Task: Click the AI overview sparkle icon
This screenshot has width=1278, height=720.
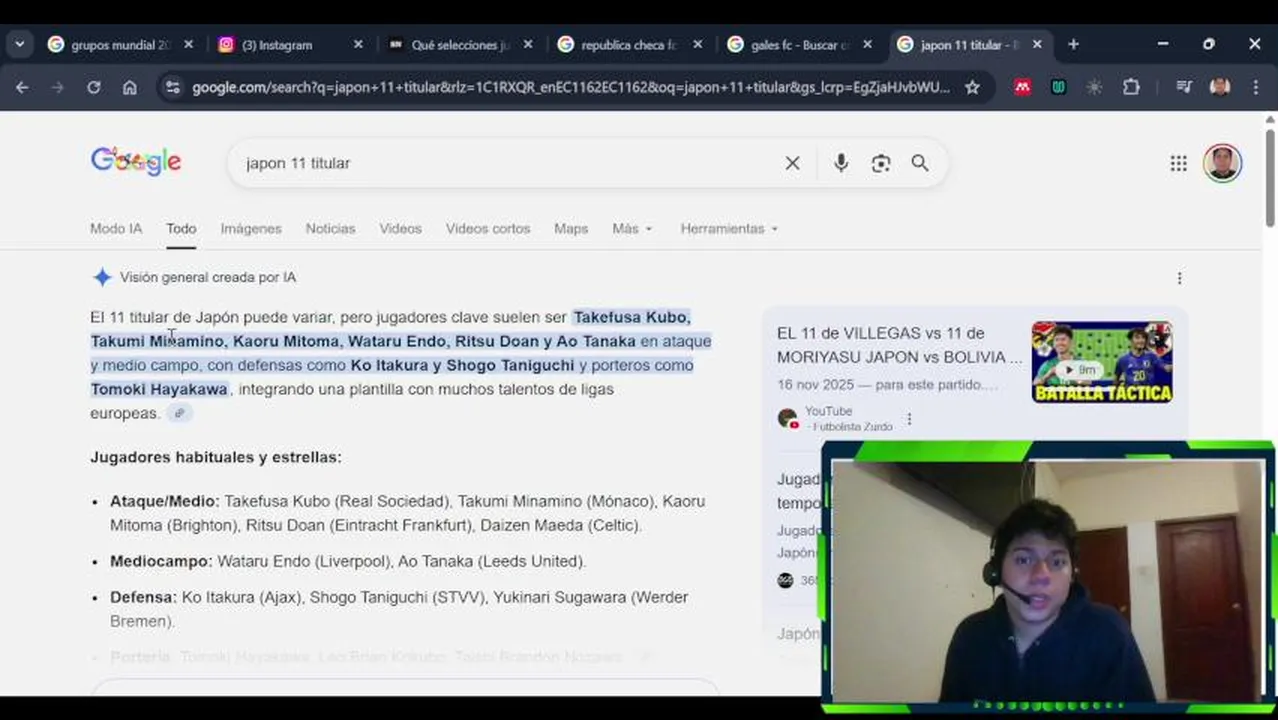Action: coord(102,277)
